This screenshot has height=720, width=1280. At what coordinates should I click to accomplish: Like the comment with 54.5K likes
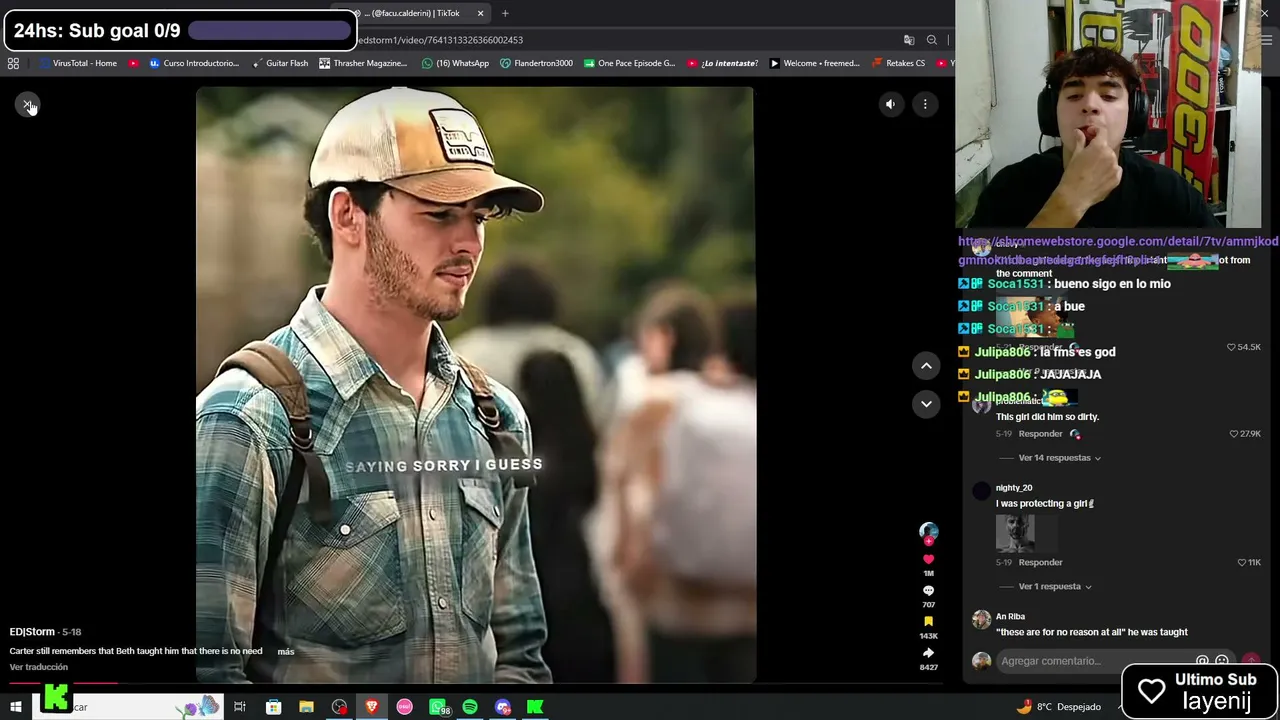[1231, 347]
